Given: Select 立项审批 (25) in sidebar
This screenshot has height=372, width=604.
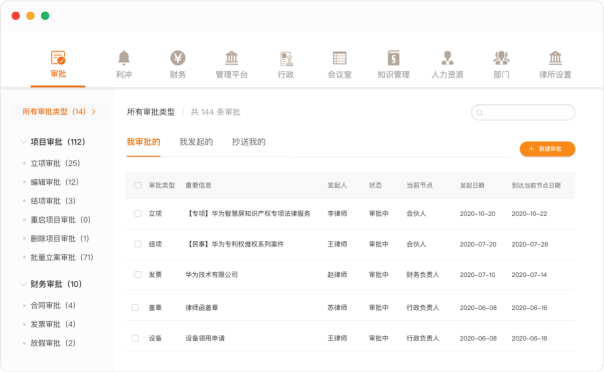Looking at the screenshot, I should click(x=55, y=163).
